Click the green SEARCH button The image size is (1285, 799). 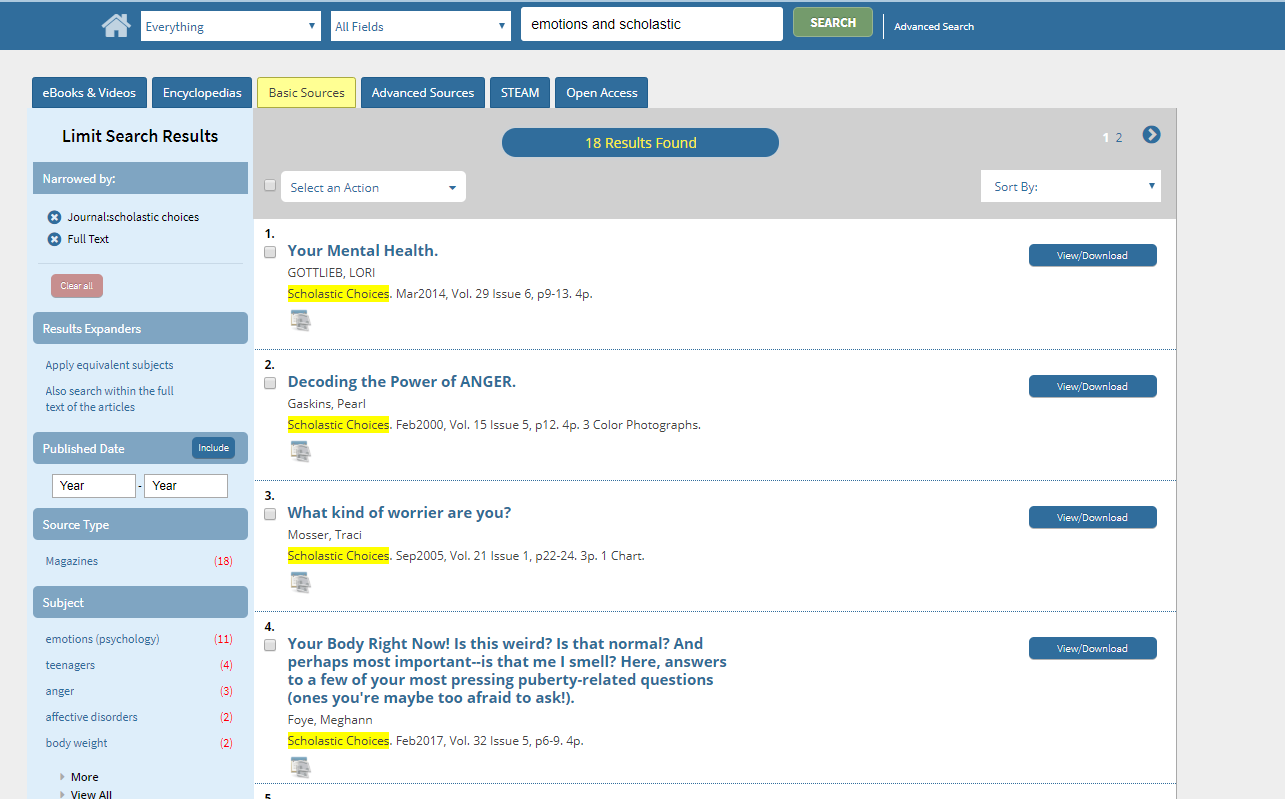[x=833, y=22]
